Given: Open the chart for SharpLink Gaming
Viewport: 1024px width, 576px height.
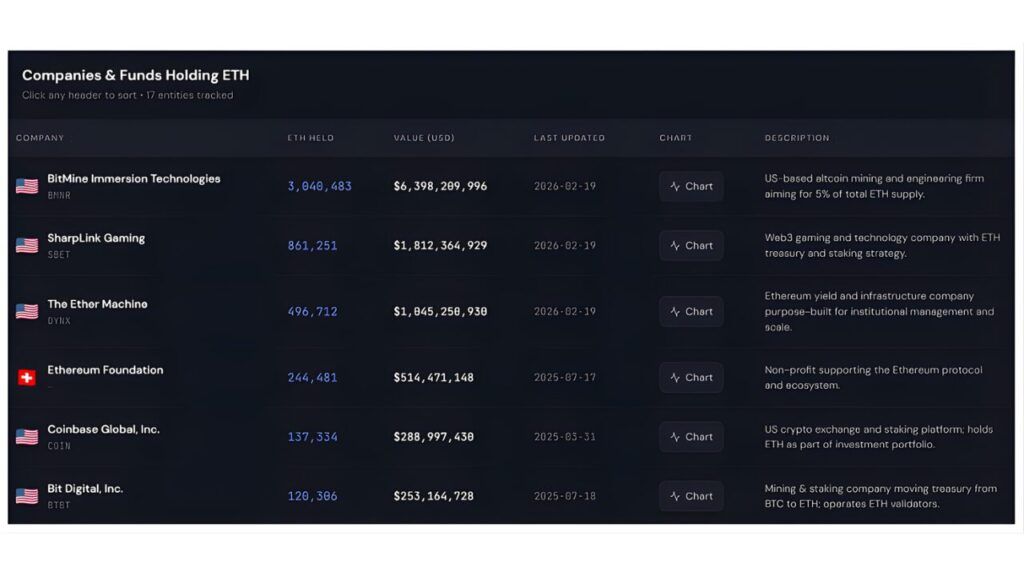Looking at the screenshot, I should point(691,245).
